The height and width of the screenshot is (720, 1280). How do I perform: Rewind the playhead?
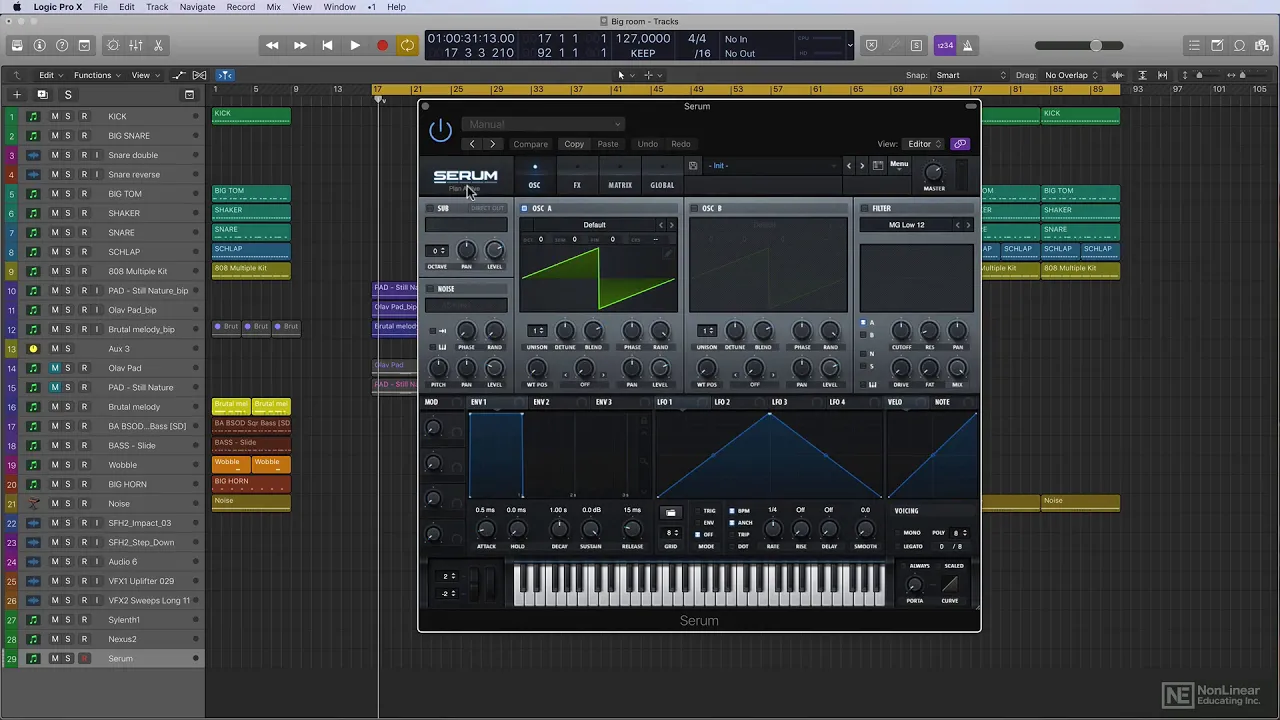[272, 45]
